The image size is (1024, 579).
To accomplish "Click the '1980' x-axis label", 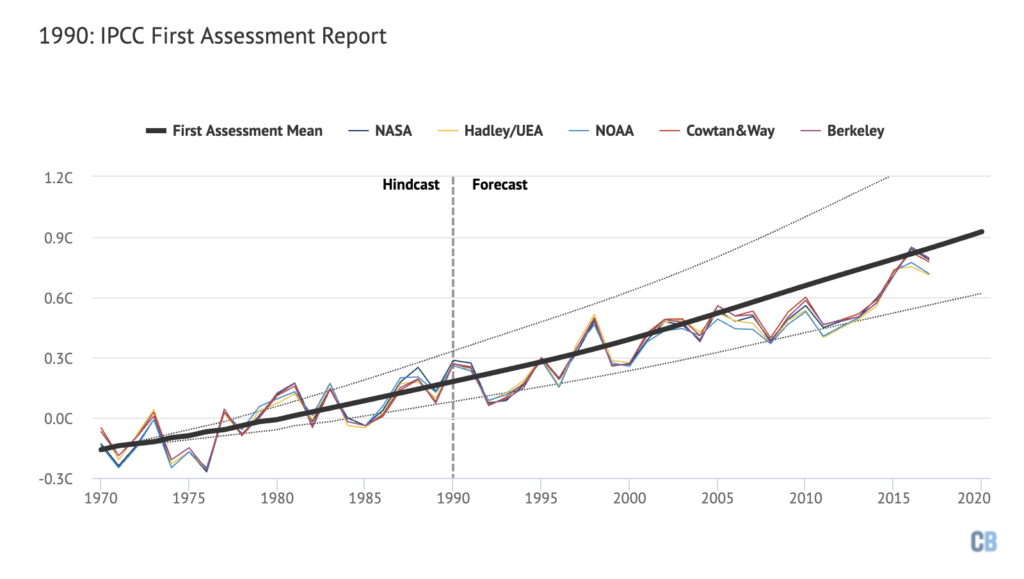I will click(277, 498).
